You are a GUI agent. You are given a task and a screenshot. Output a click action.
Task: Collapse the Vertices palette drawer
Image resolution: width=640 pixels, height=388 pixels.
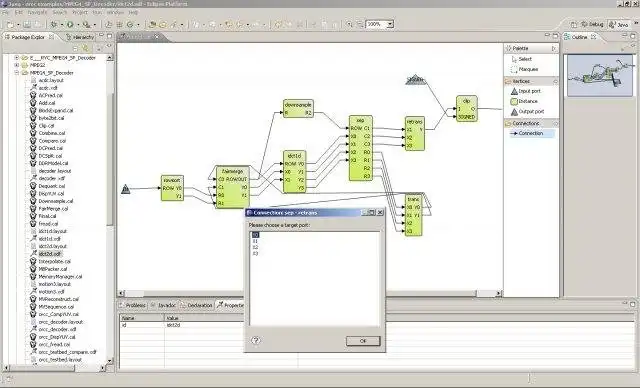click(x=555, y=82)
